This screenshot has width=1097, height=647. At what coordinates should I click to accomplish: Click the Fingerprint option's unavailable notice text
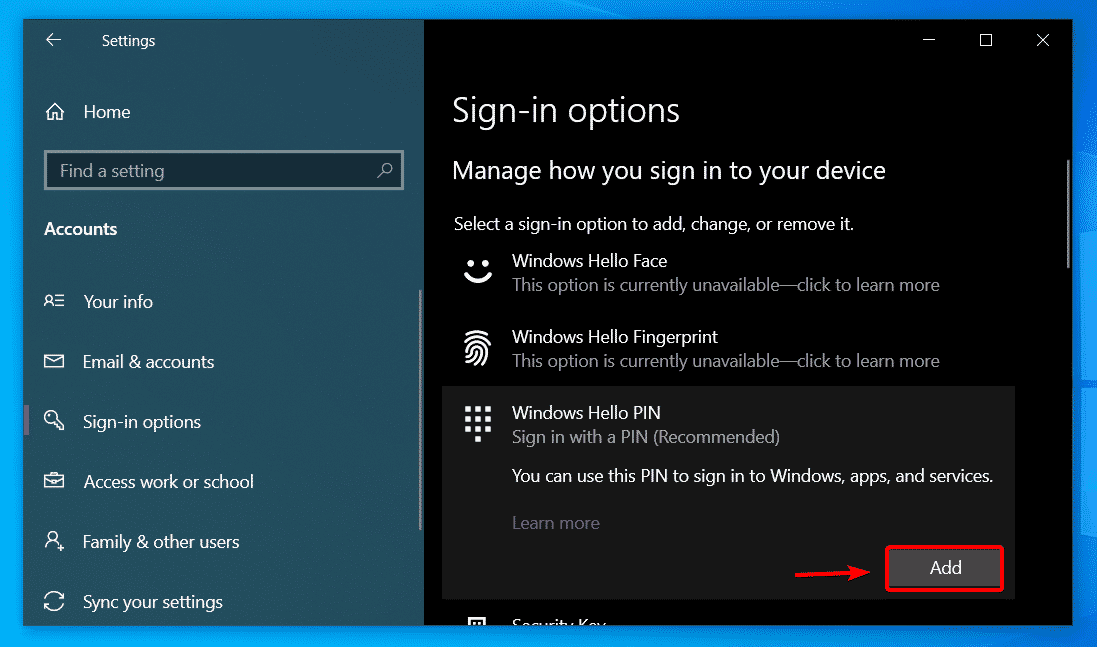click(x=726, y=361)
